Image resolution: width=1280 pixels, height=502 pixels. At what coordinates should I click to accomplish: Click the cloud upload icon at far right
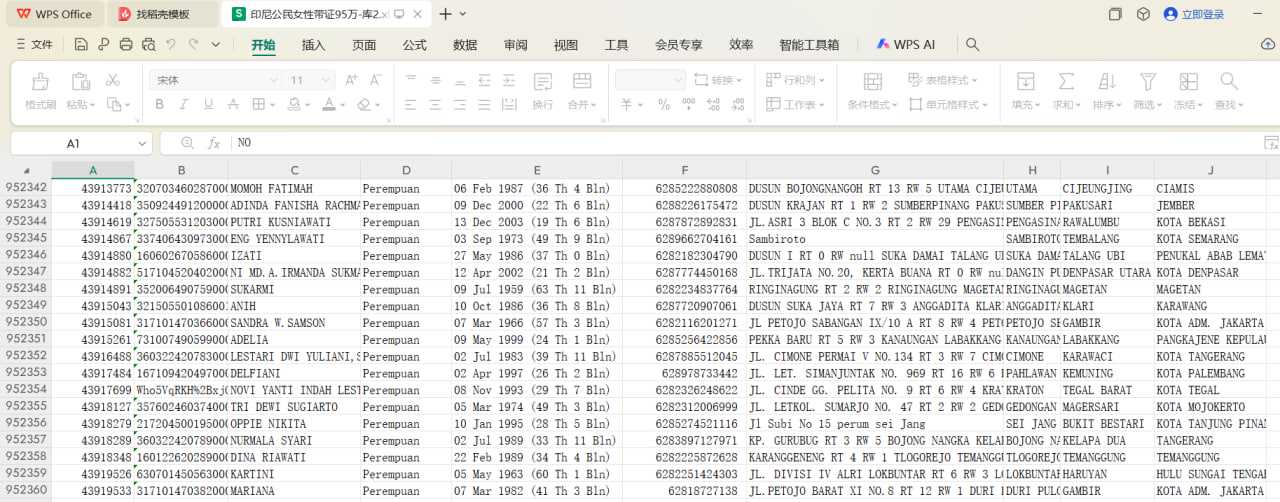[x=1268, y=45]
